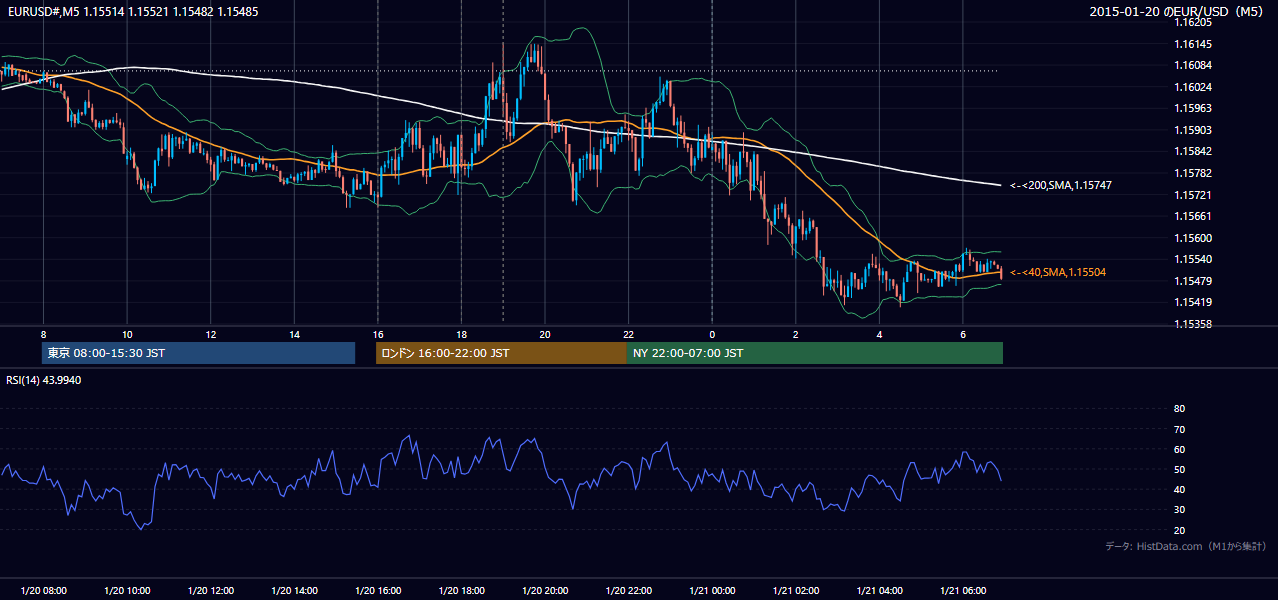
Task: Click price axis value 1.16145
Action: click(1192, 44)
